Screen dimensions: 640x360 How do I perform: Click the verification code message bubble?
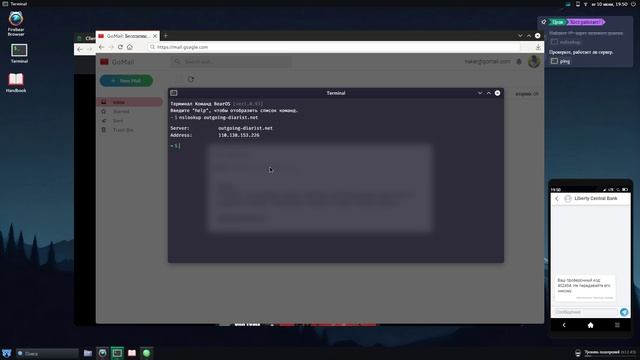[585, 288]
